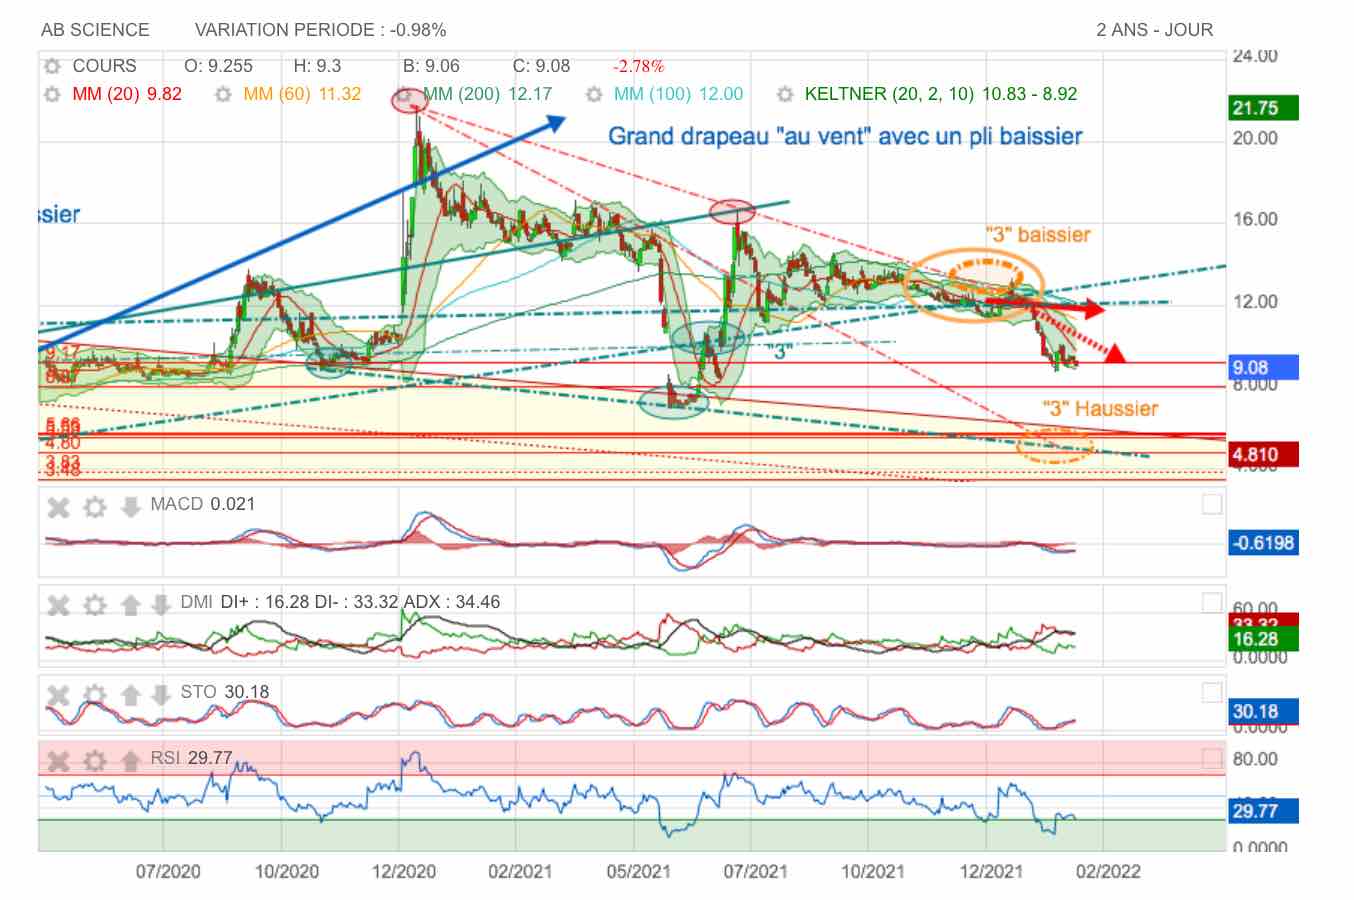The image size is (1354, 900).
Task: Open settings gear for COURS
Action: (x=52, y=66)
